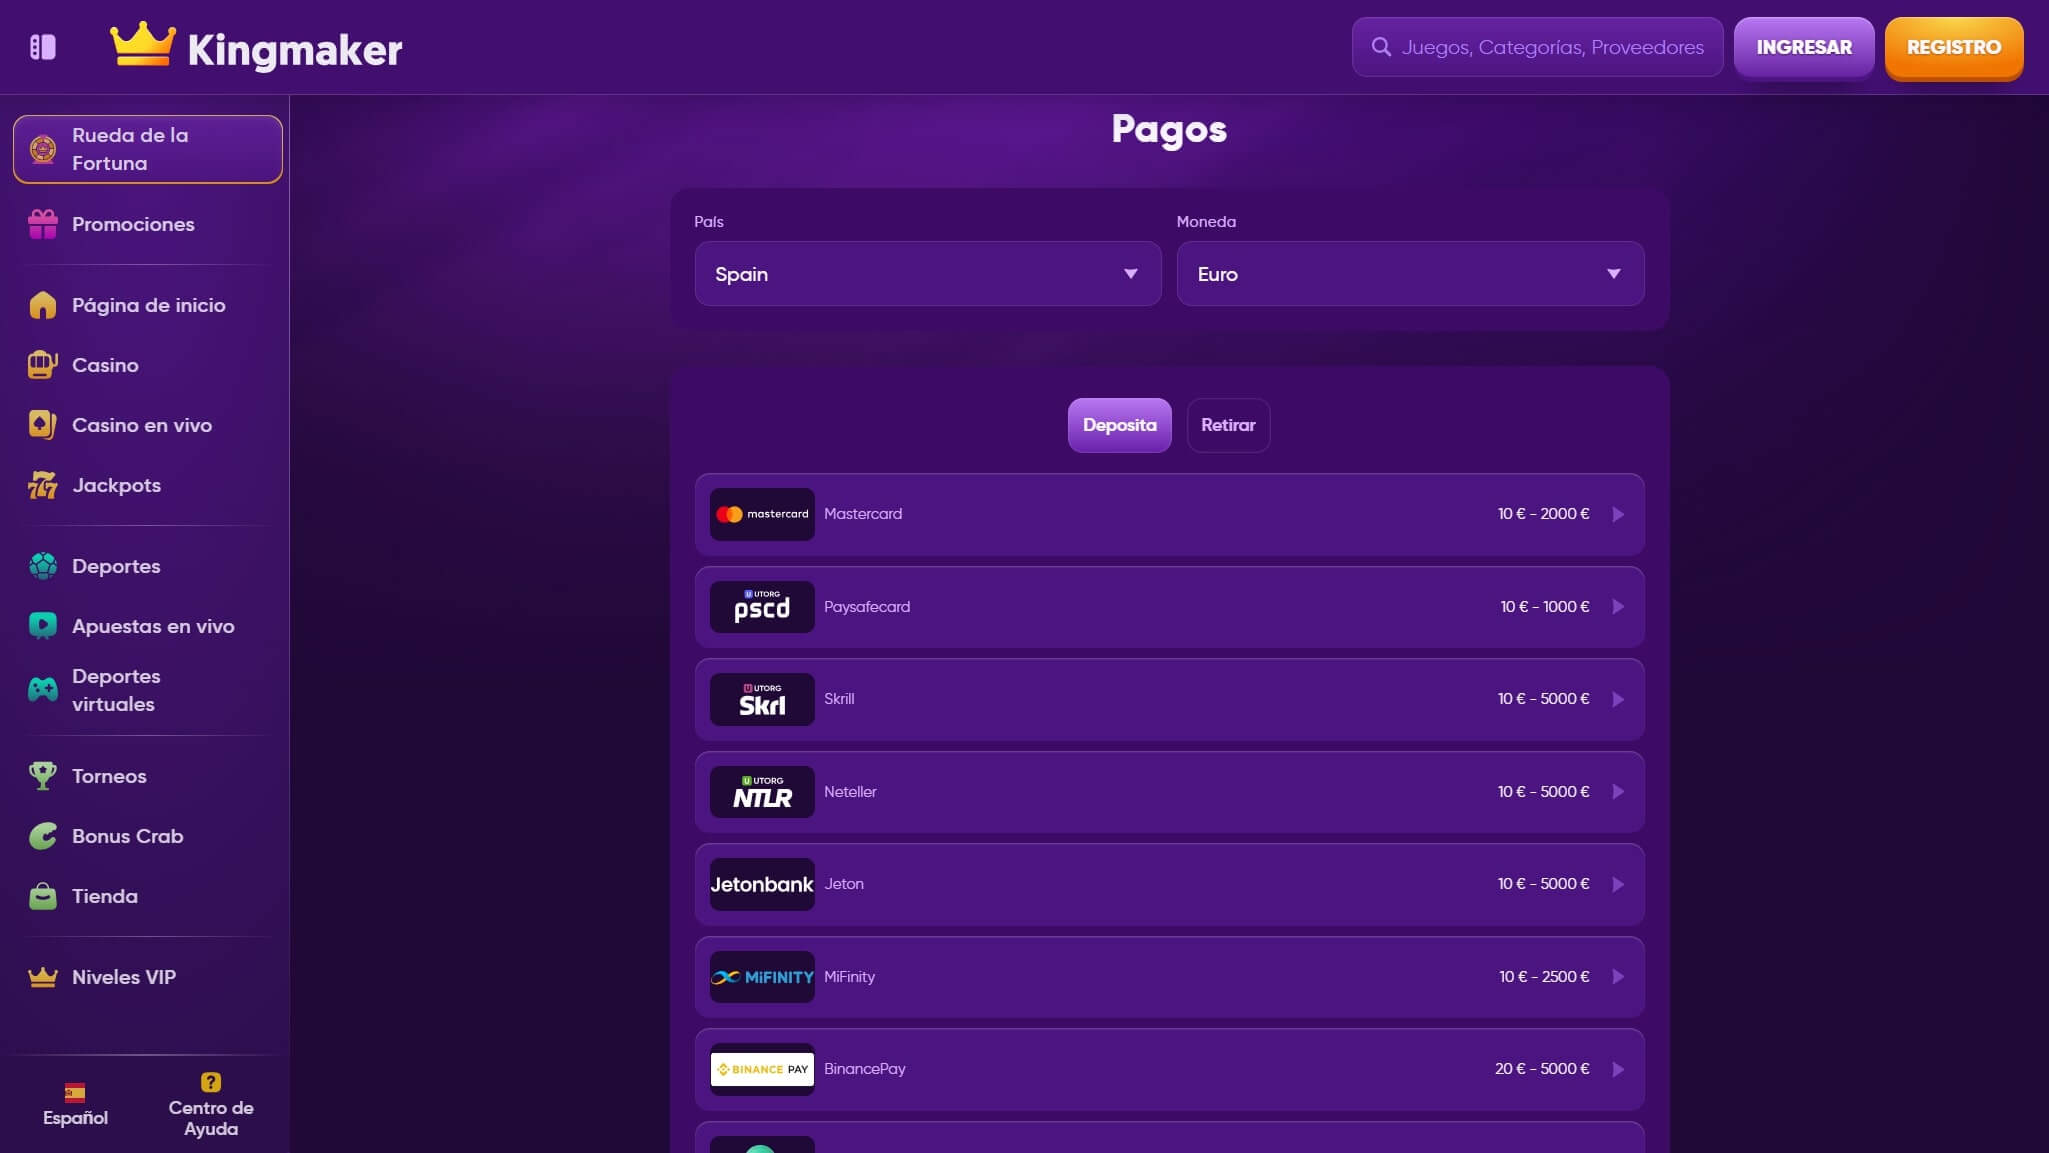Viewport: 2049px width, 1153px height.
Task: Click the search magnifier icon
Action: (1381, 47)
